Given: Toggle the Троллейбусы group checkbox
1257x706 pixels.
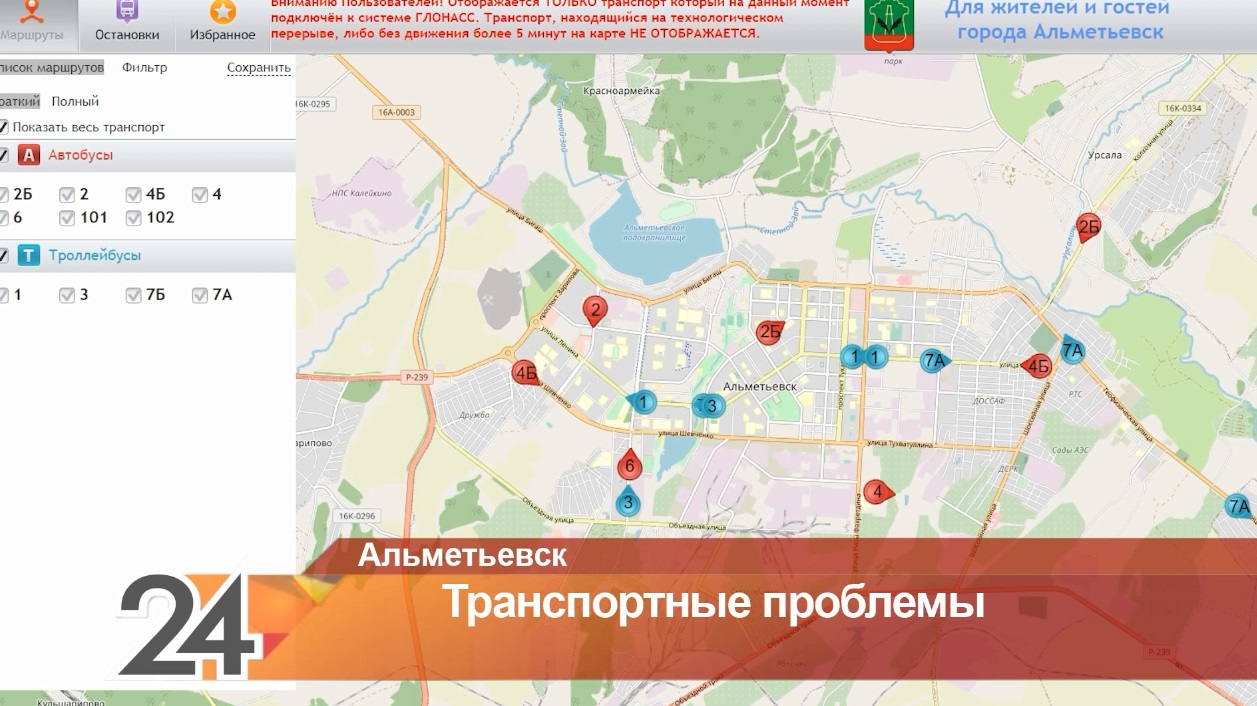Looking at the screenshot, I should point(3,256).
